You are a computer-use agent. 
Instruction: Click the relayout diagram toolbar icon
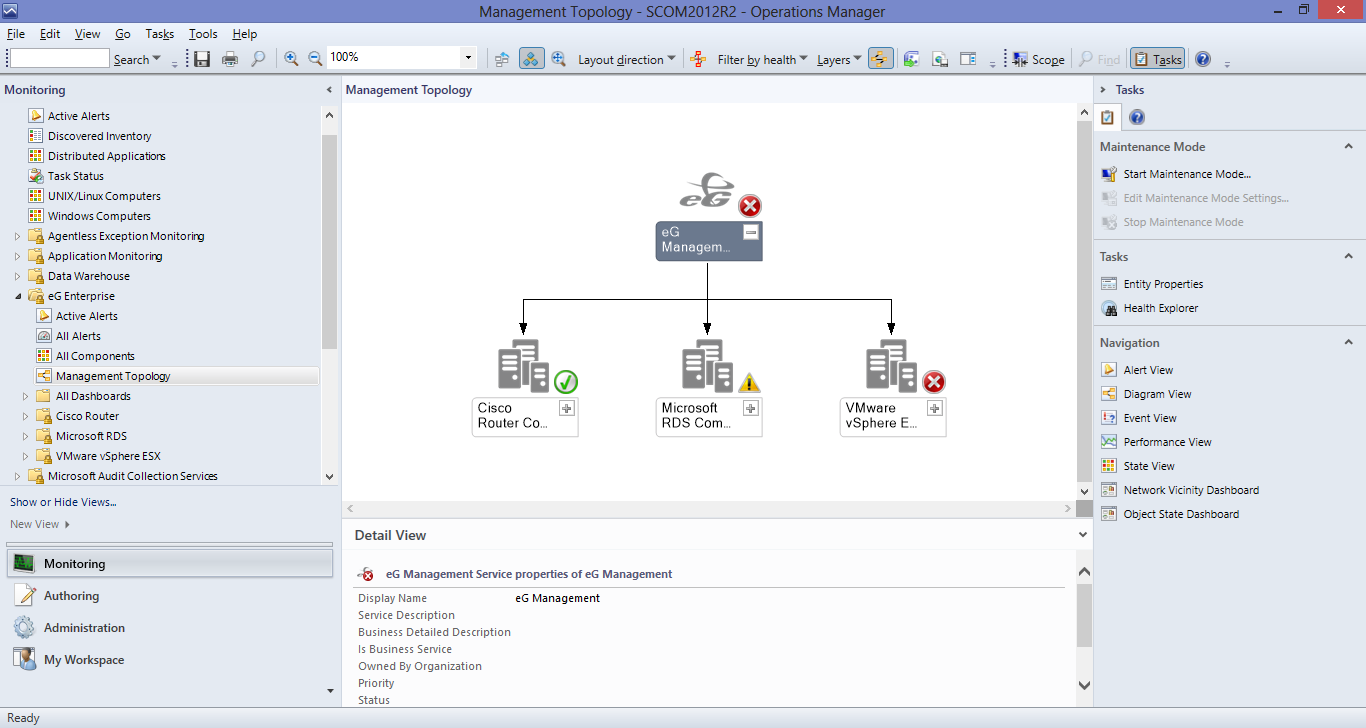(502, 59)
